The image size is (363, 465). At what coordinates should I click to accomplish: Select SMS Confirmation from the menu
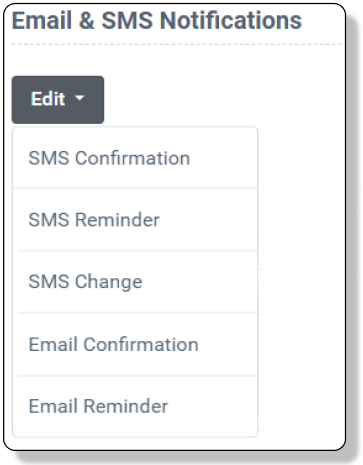point(135,158)
